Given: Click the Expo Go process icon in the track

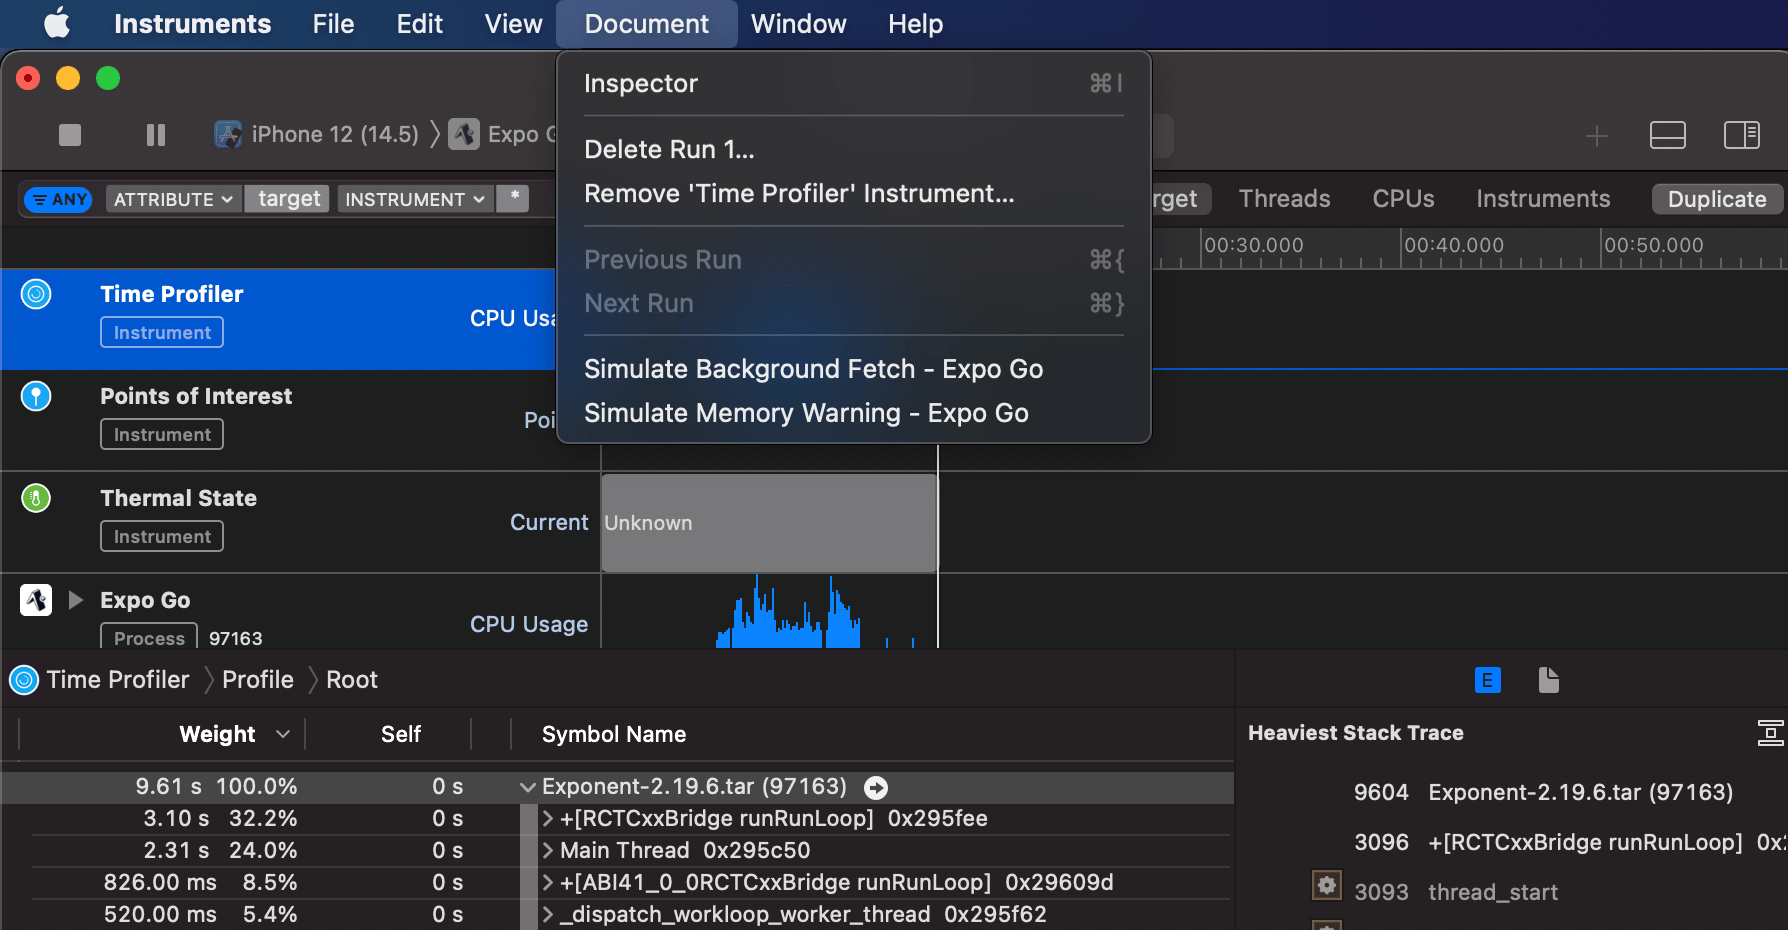Looking at the screenshot, I should (x=35, y=599).
